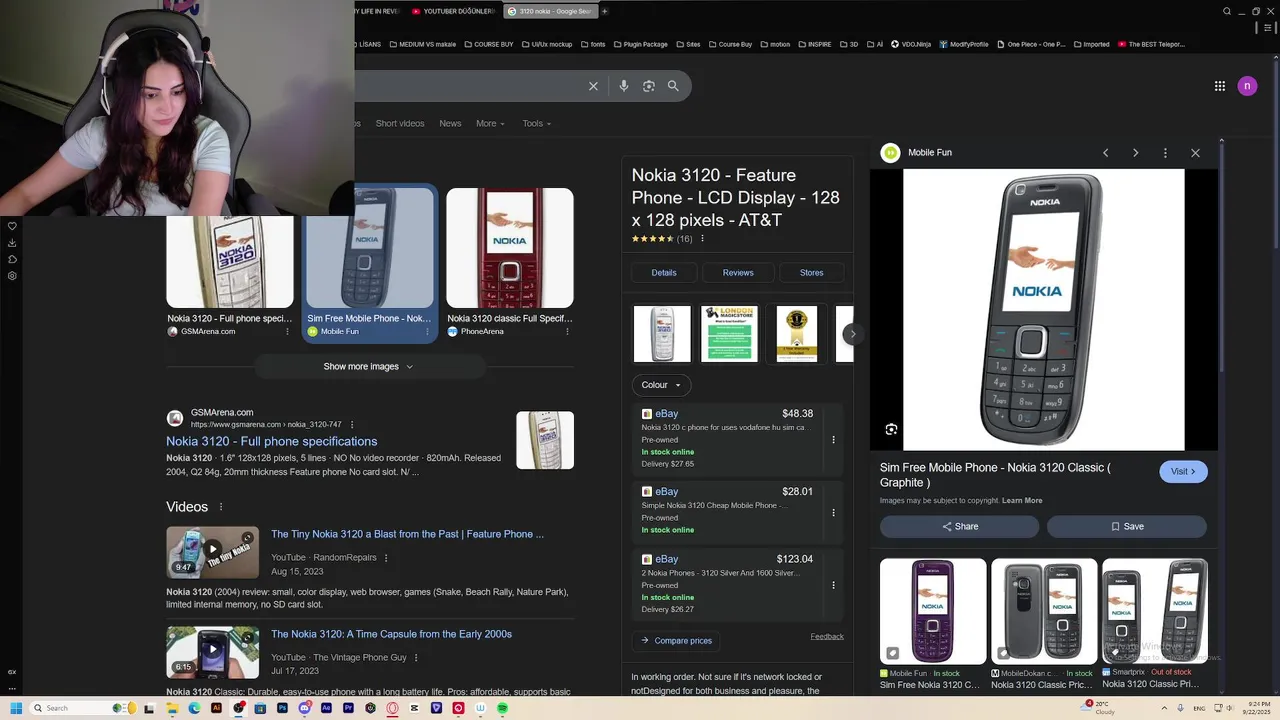Open options for GSMArena.com result
Screen dimensions: 1280x720
click(352, 424)
